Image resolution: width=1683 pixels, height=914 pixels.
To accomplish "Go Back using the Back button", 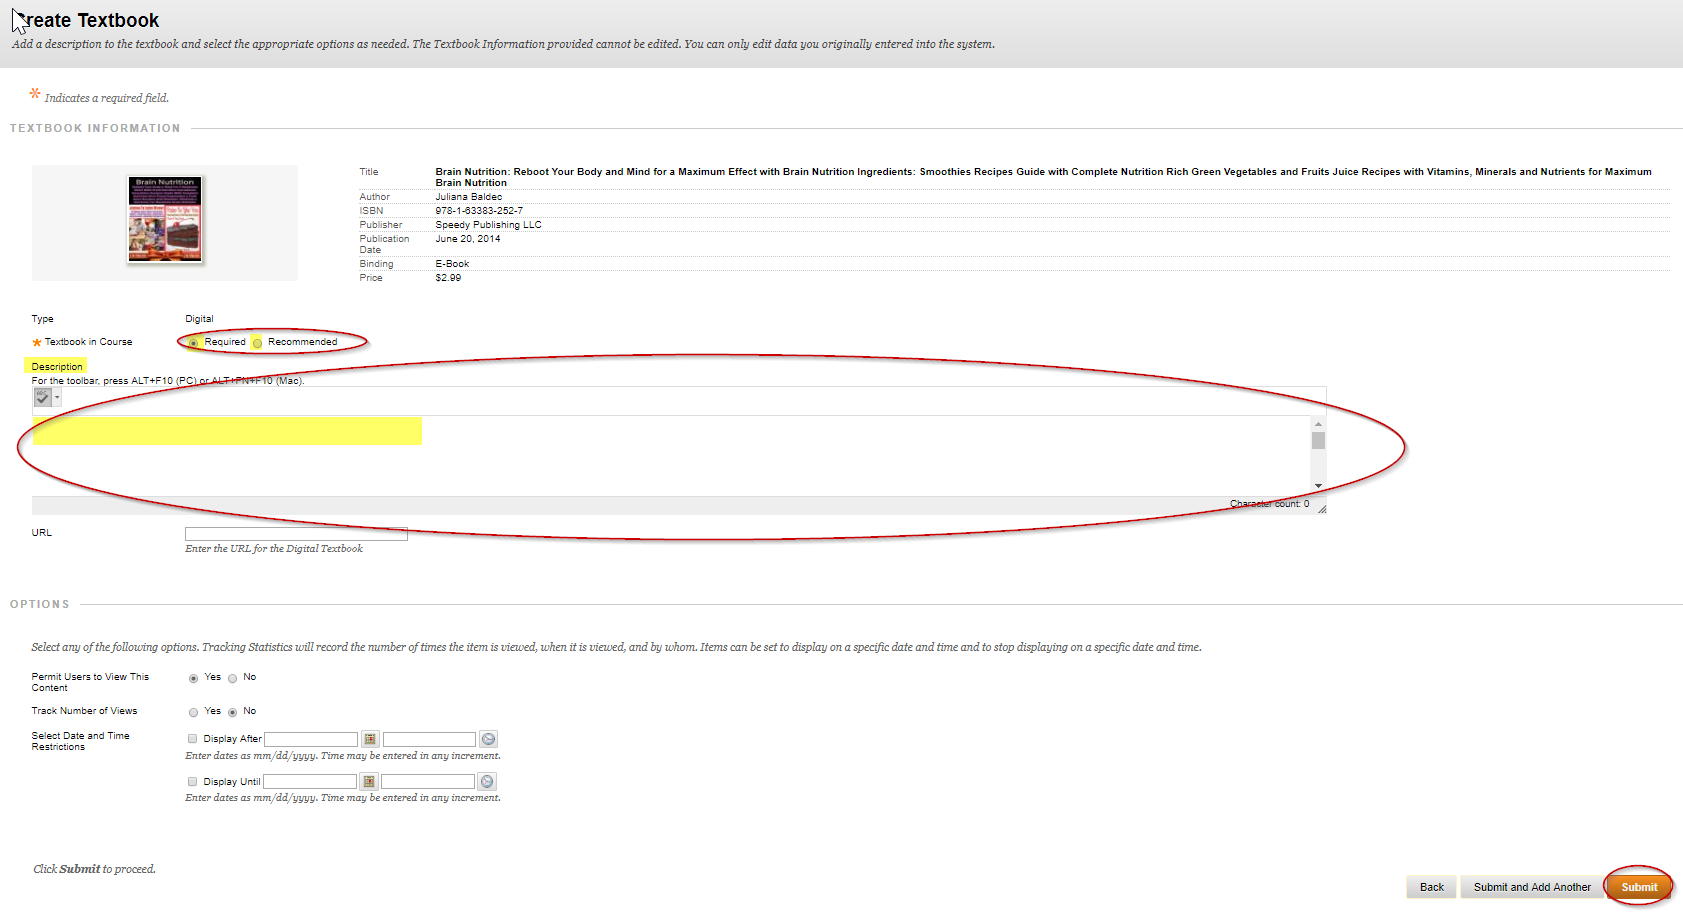I will pyautogui.click(x=1431, y=887).
